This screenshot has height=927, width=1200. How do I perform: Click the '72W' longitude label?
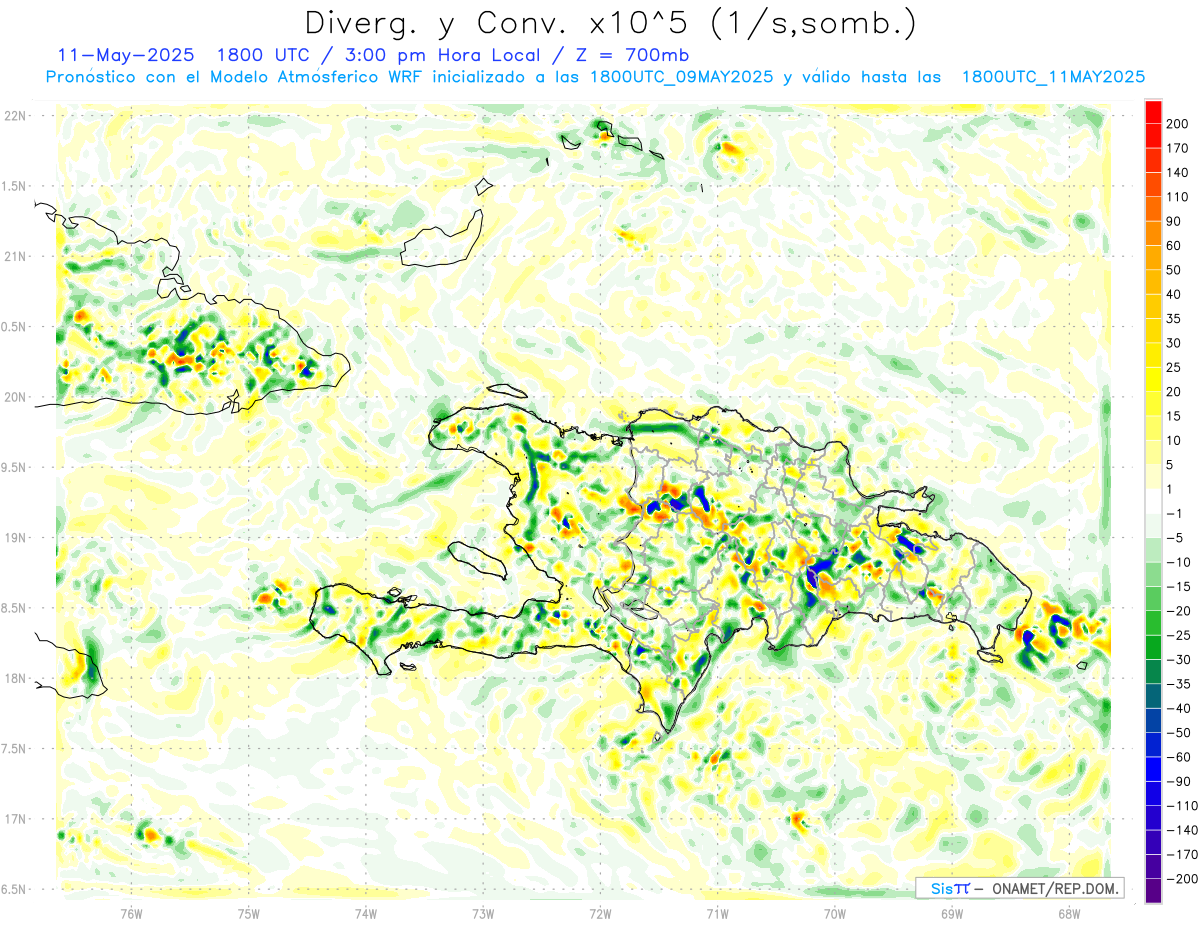click(600, 912)
